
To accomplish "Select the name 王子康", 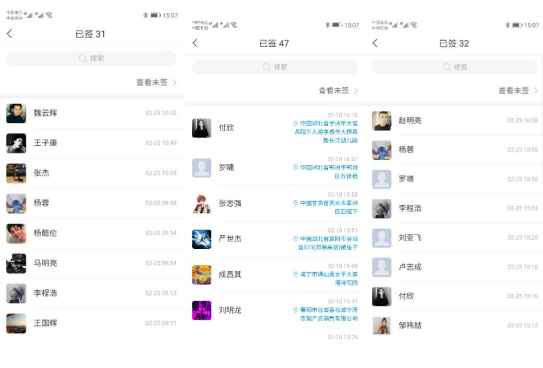I will pos(45,143).
